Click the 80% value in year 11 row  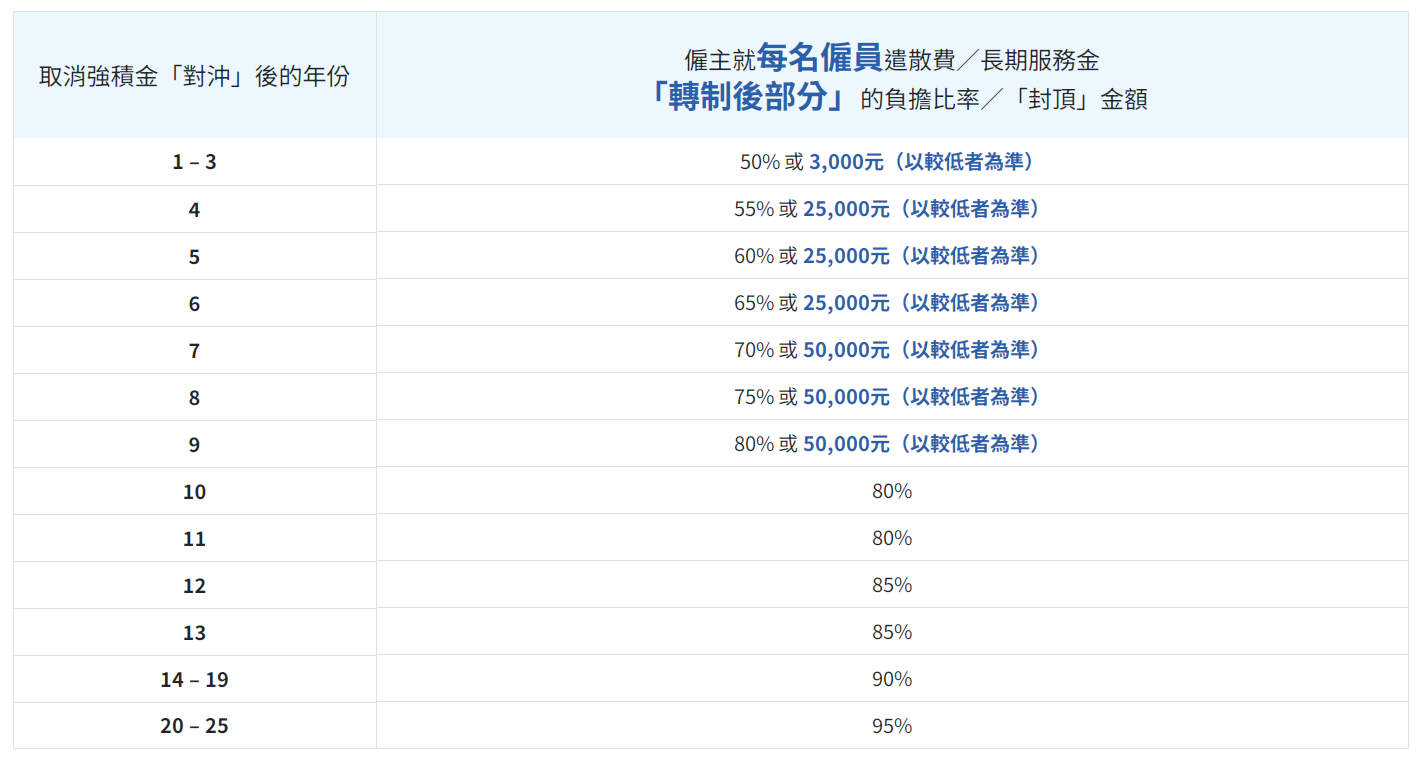click(891, 538)
